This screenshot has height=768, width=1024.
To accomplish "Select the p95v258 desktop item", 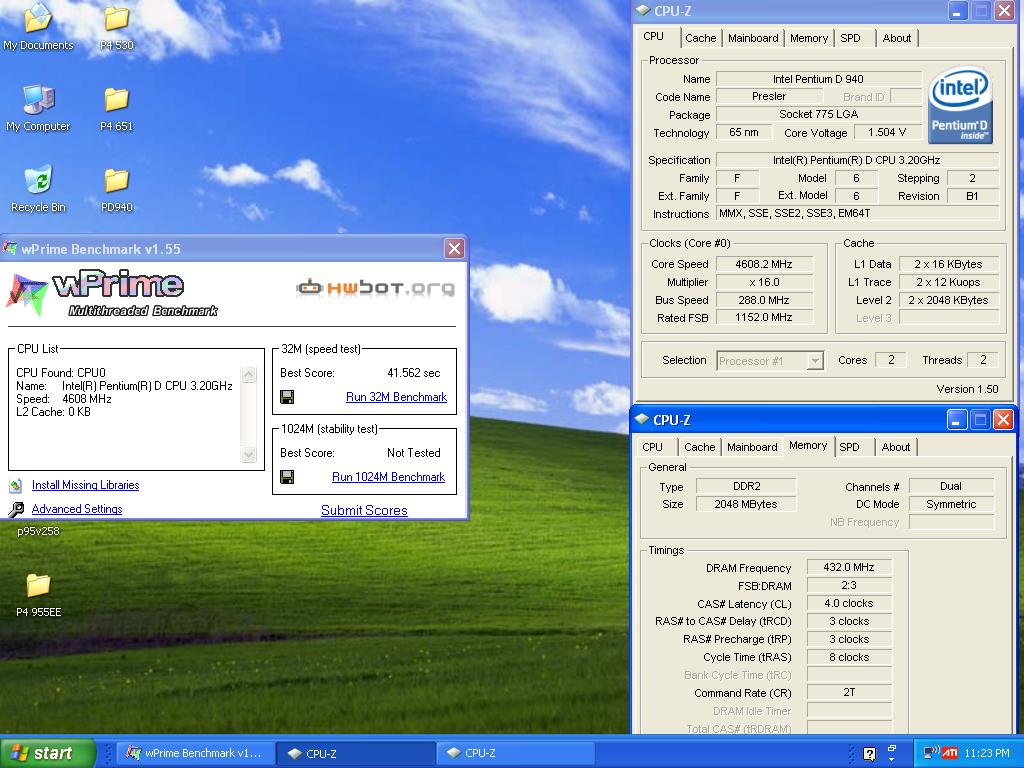I will tap(38, 531).
